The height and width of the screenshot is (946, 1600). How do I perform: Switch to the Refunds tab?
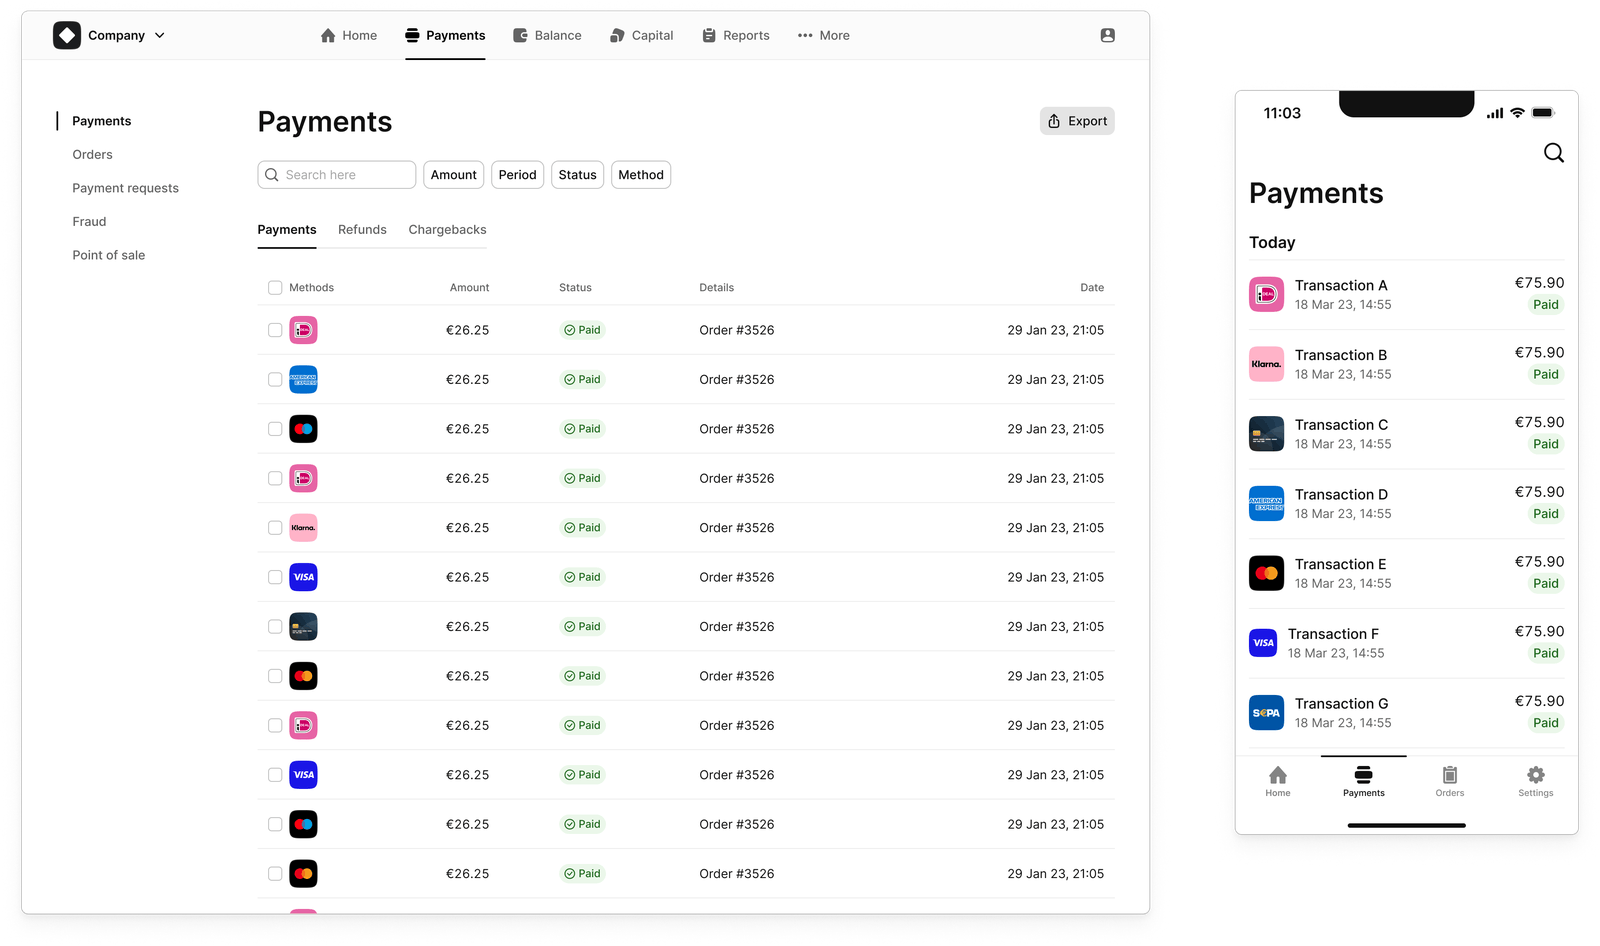(362, 230)
